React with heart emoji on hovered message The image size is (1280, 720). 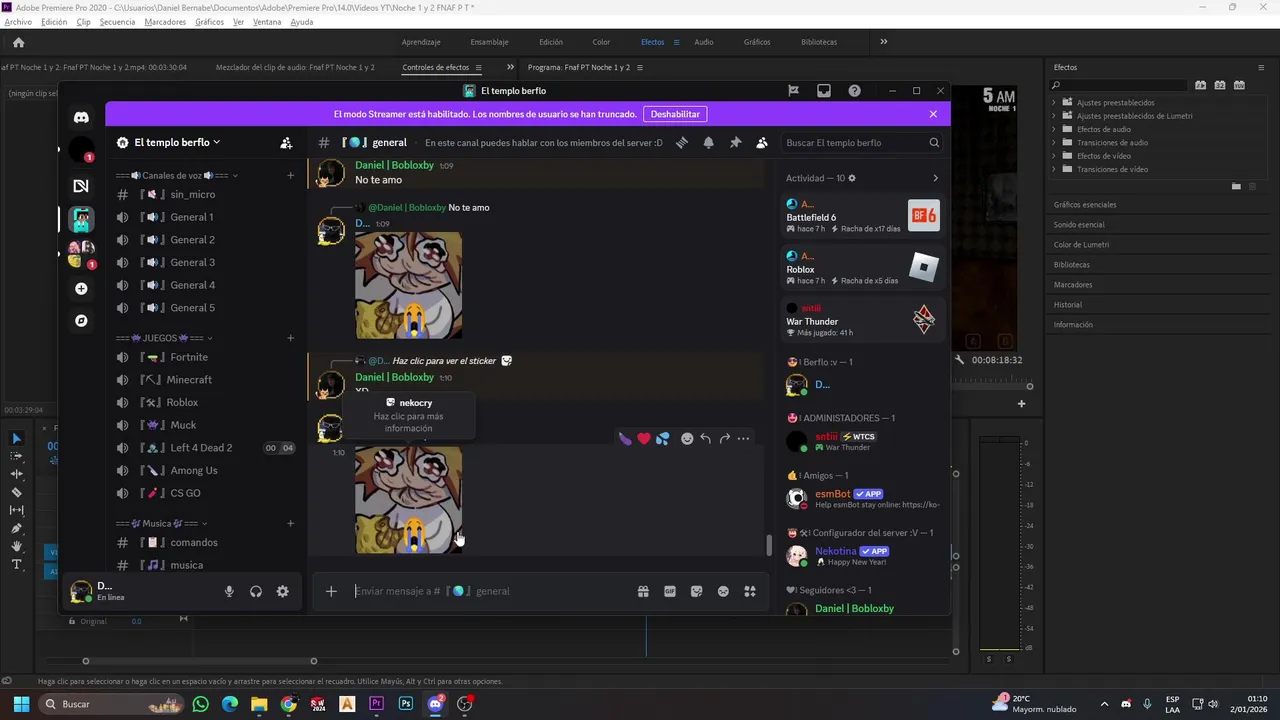point(644,439)
